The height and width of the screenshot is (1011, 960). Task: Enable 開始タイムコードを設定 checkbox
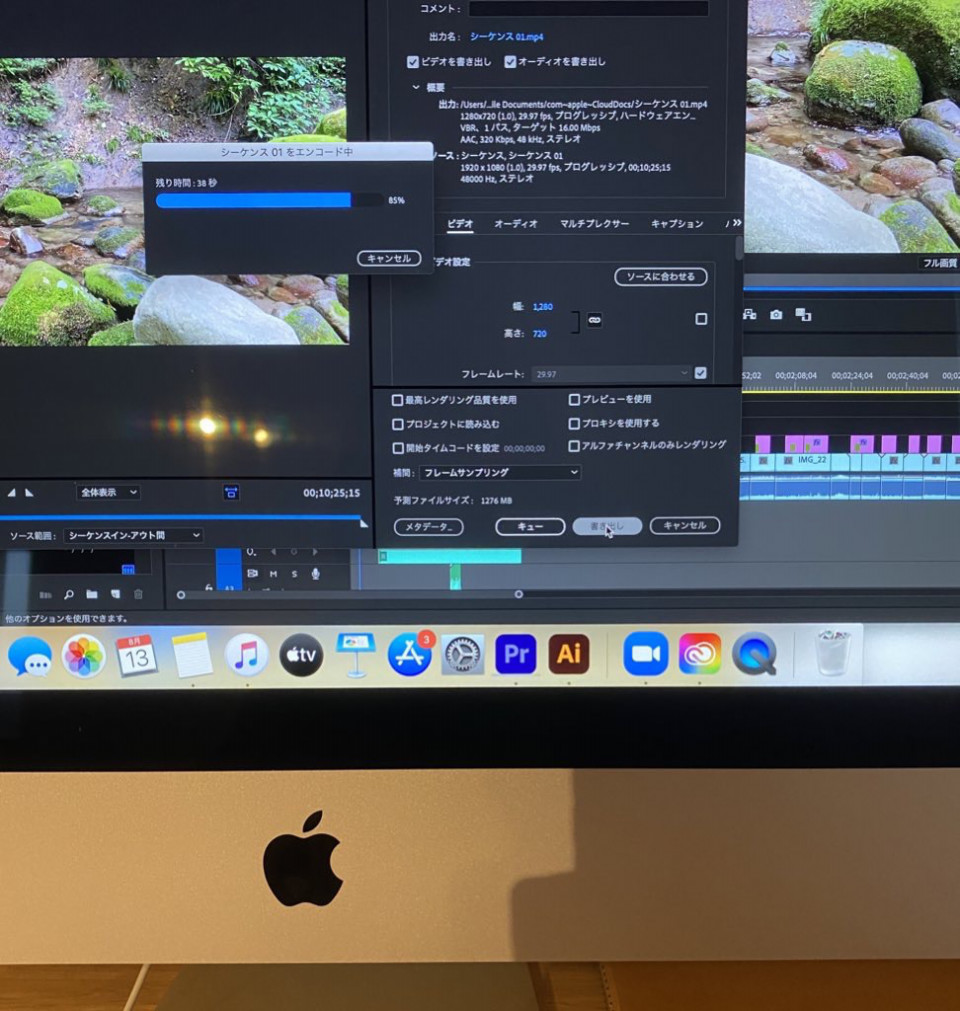pyautogui.click(x=398, y=448)
